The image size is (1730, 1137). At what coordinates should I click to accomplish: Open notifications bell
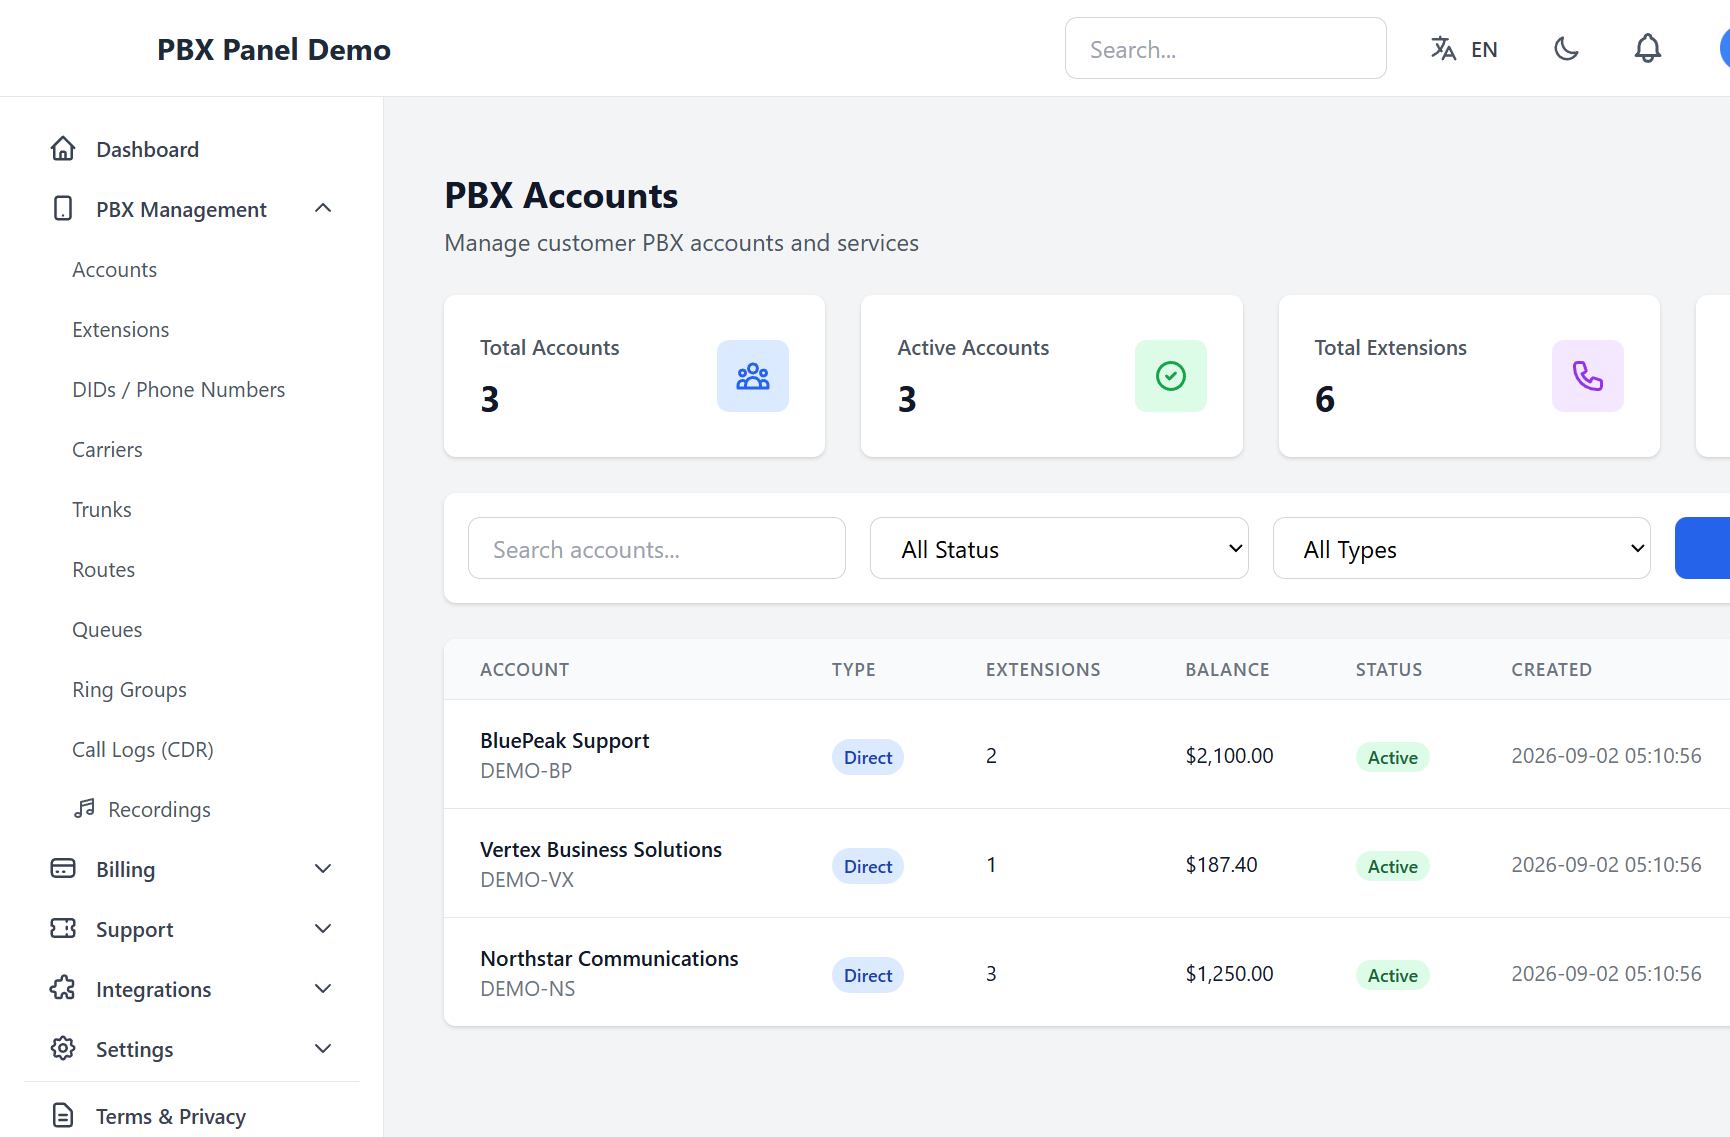click(1648, 48)
